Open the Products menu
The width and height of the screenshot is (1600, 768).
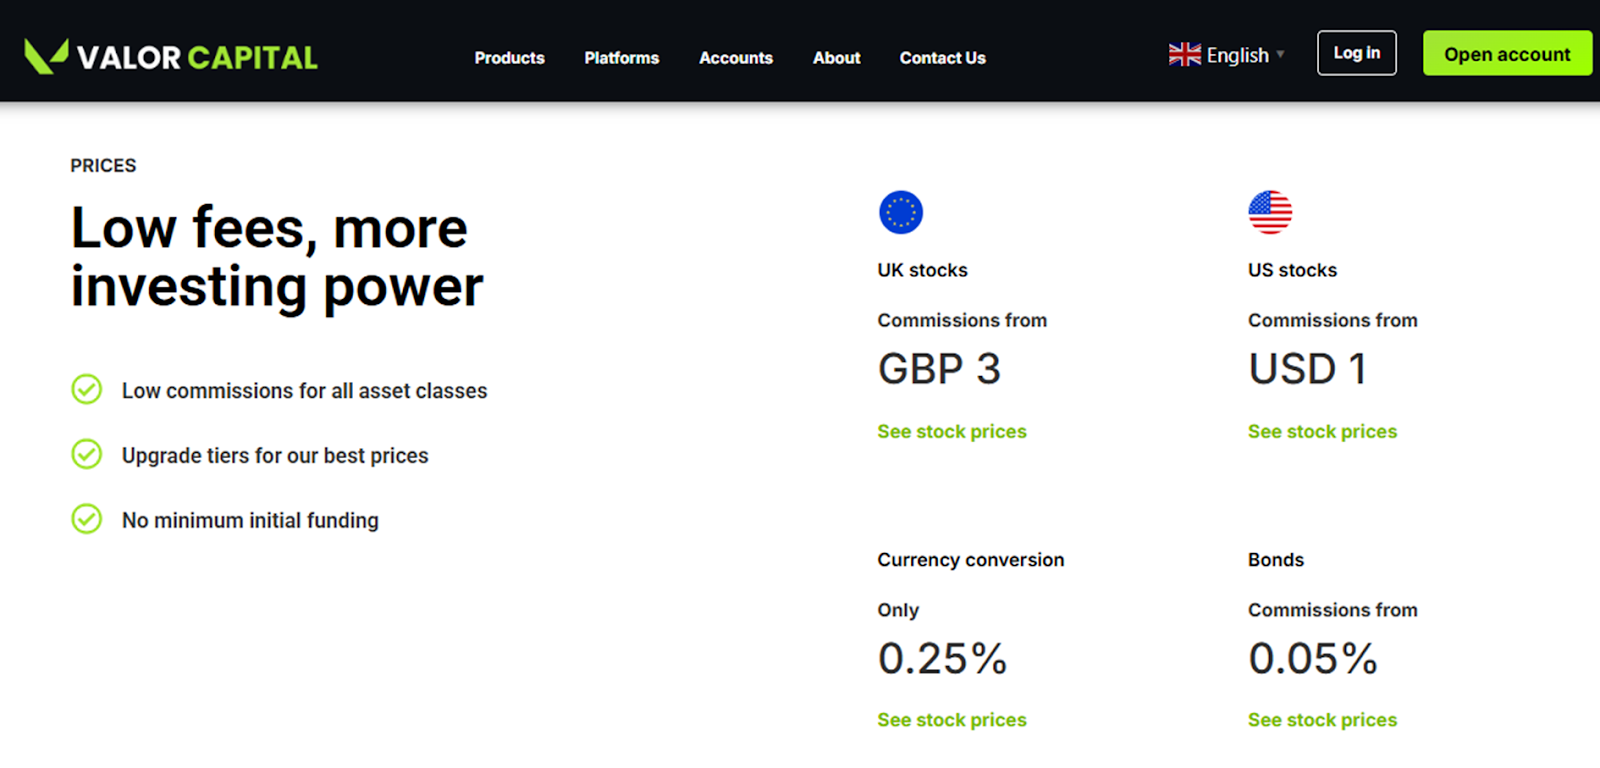pyautogui.click(x=509, y=58)
